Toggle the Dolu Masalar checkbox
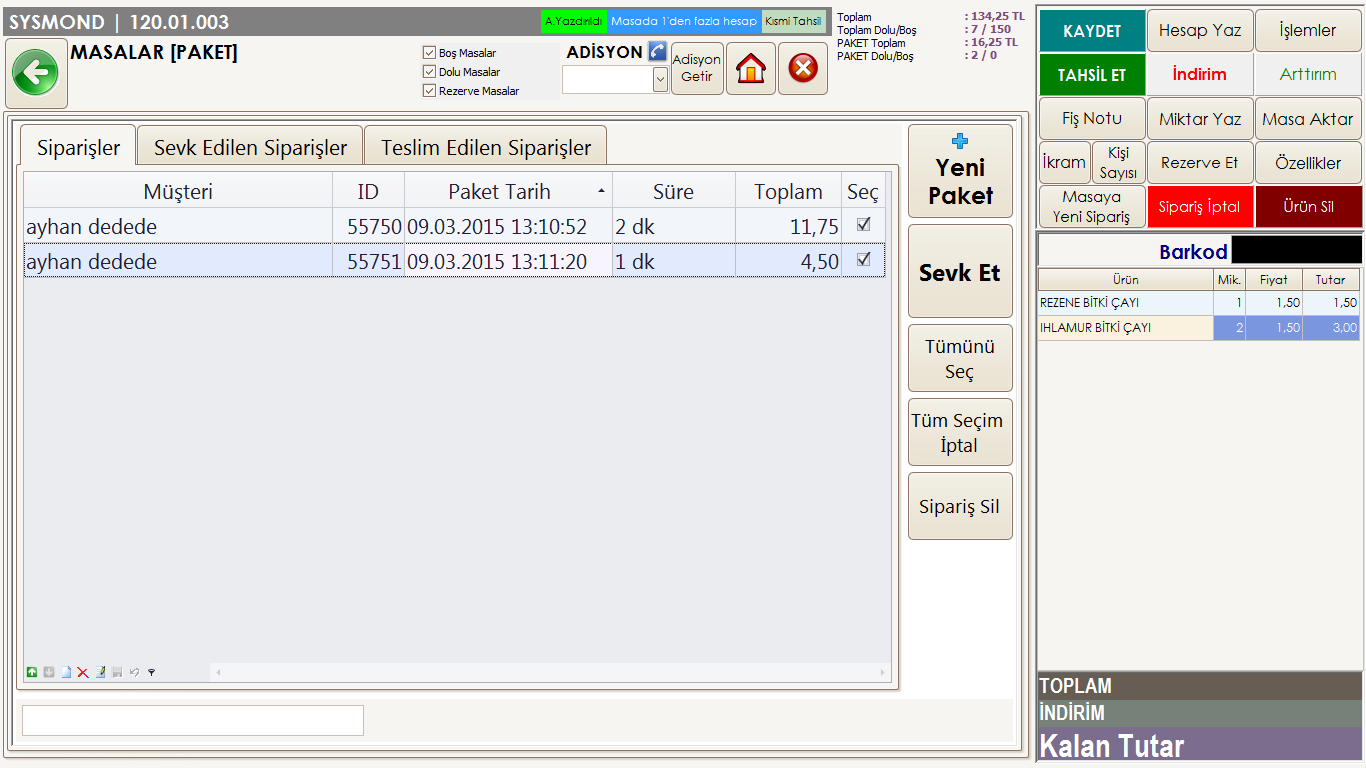The image size is (1366, 768). 429,72
